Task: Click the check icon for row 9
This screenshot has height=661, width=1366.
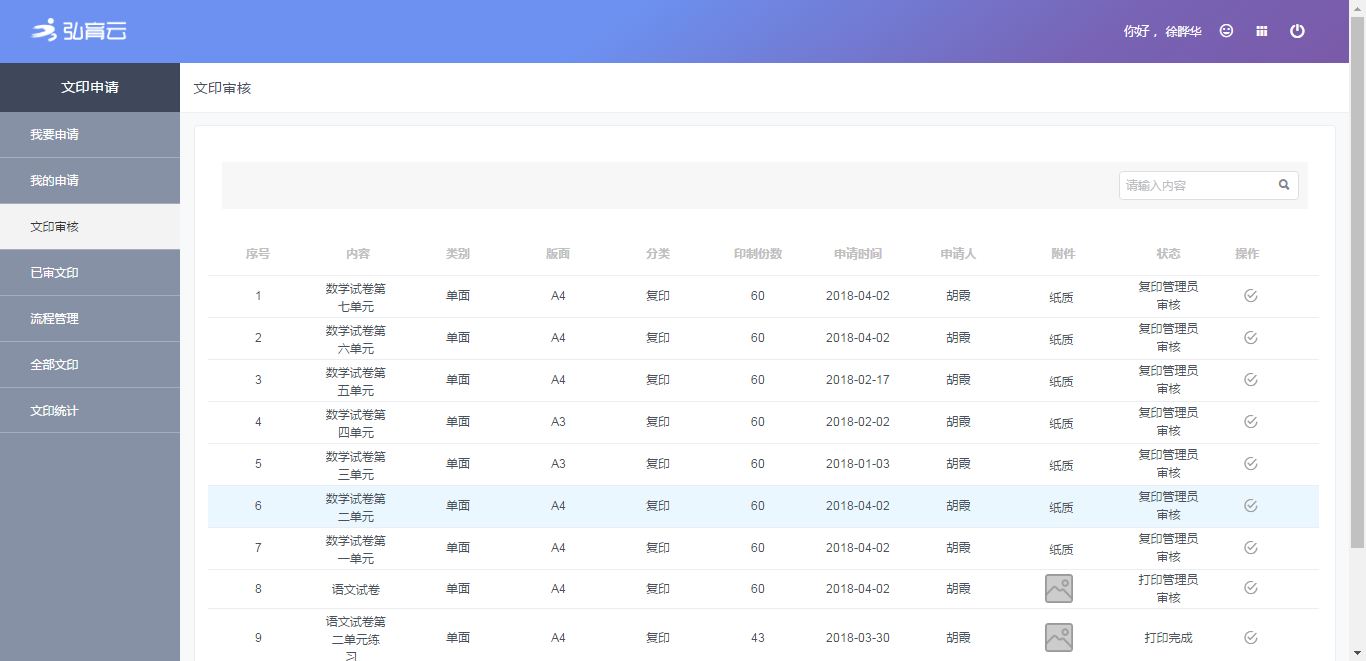Action: pyautogui.click(x=1250, y=638)
